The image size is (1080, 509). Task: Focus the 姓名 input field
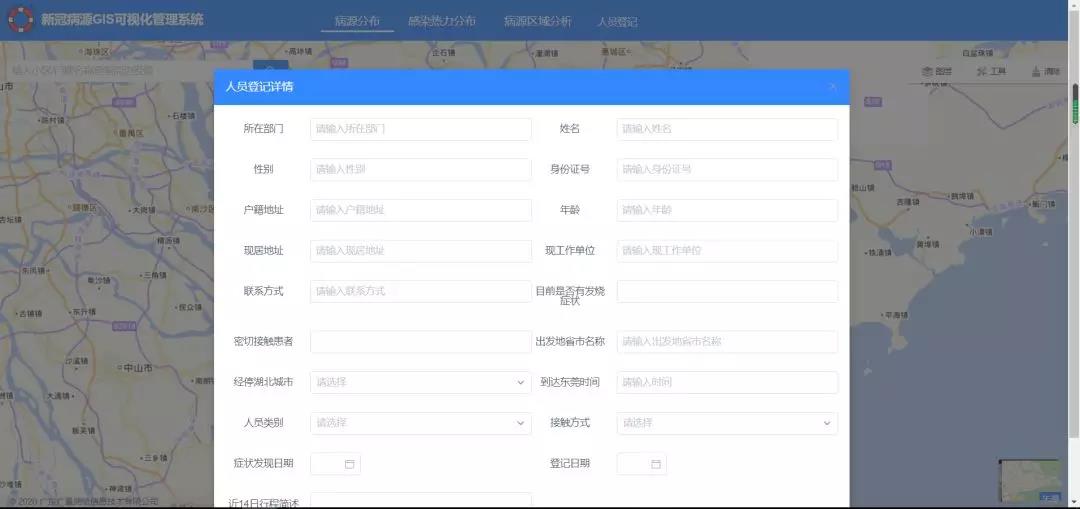(x=727, y=129)
